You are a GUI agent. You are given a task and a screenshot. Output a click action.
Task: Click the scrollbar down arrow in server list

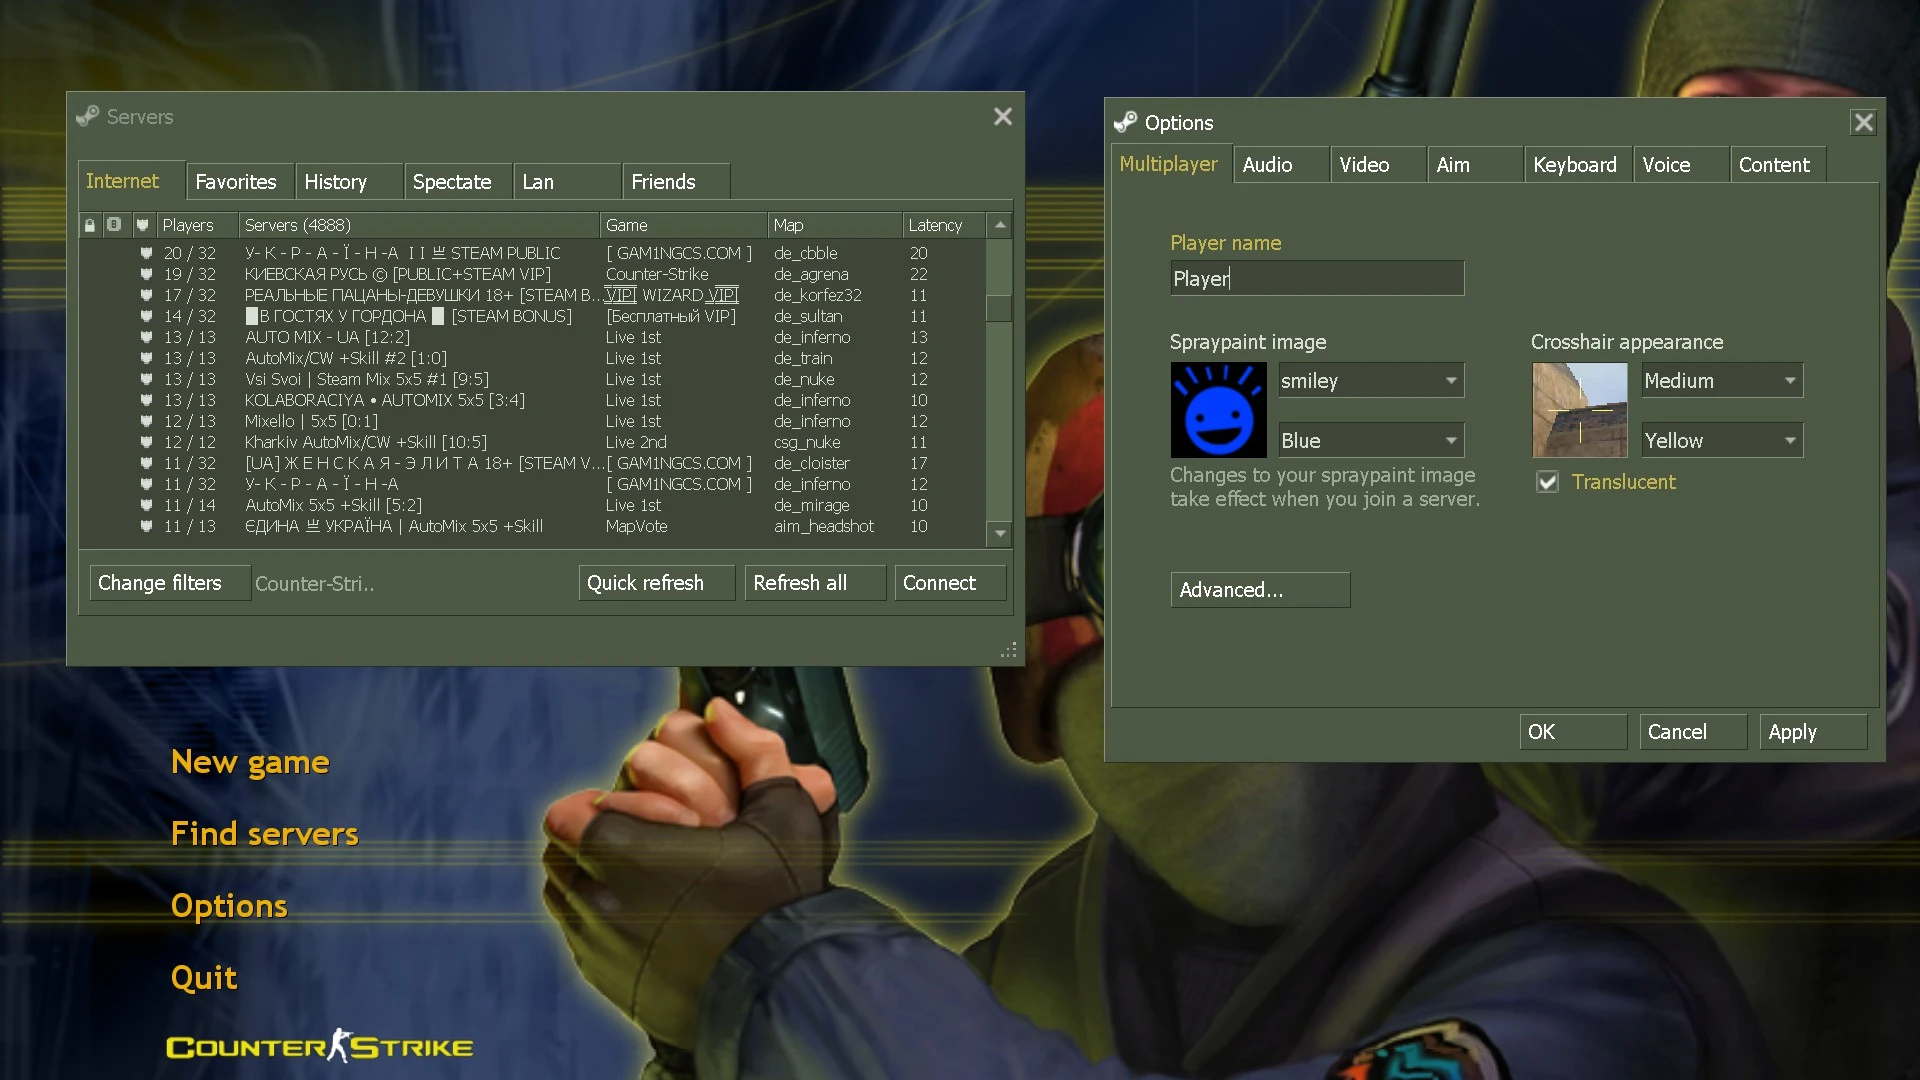coord(999,534)
